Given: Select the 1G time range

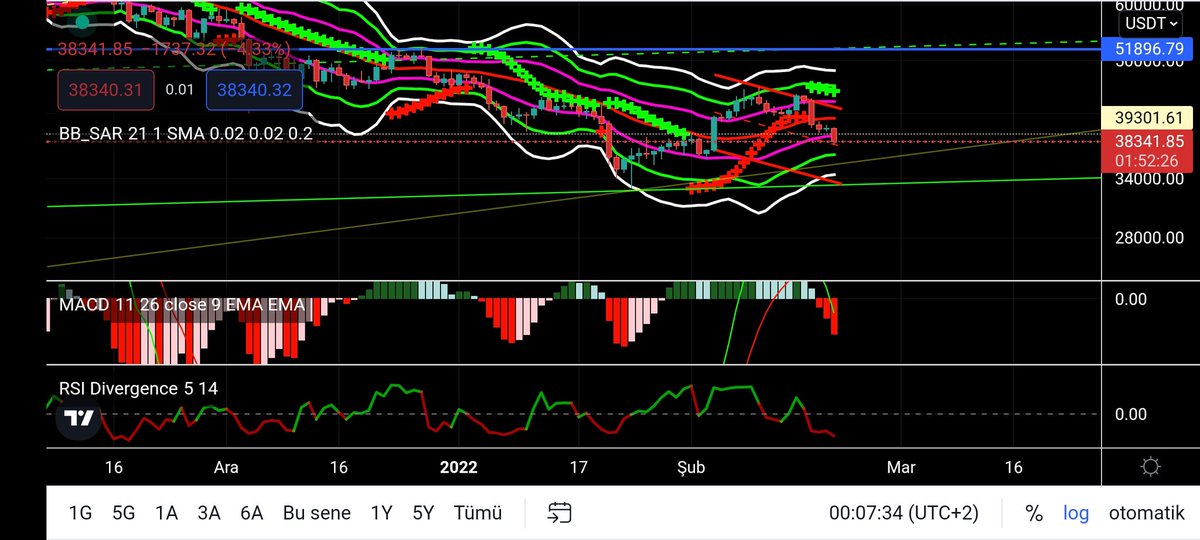Looking at the screenshot, I should click(x=80, y=513).
